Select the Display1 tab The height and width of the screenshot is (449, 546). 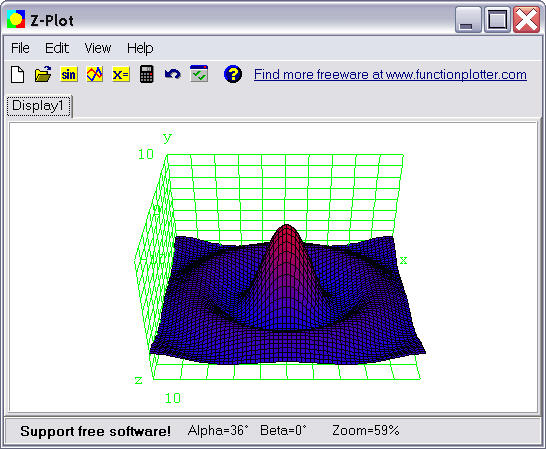(38, 106)
